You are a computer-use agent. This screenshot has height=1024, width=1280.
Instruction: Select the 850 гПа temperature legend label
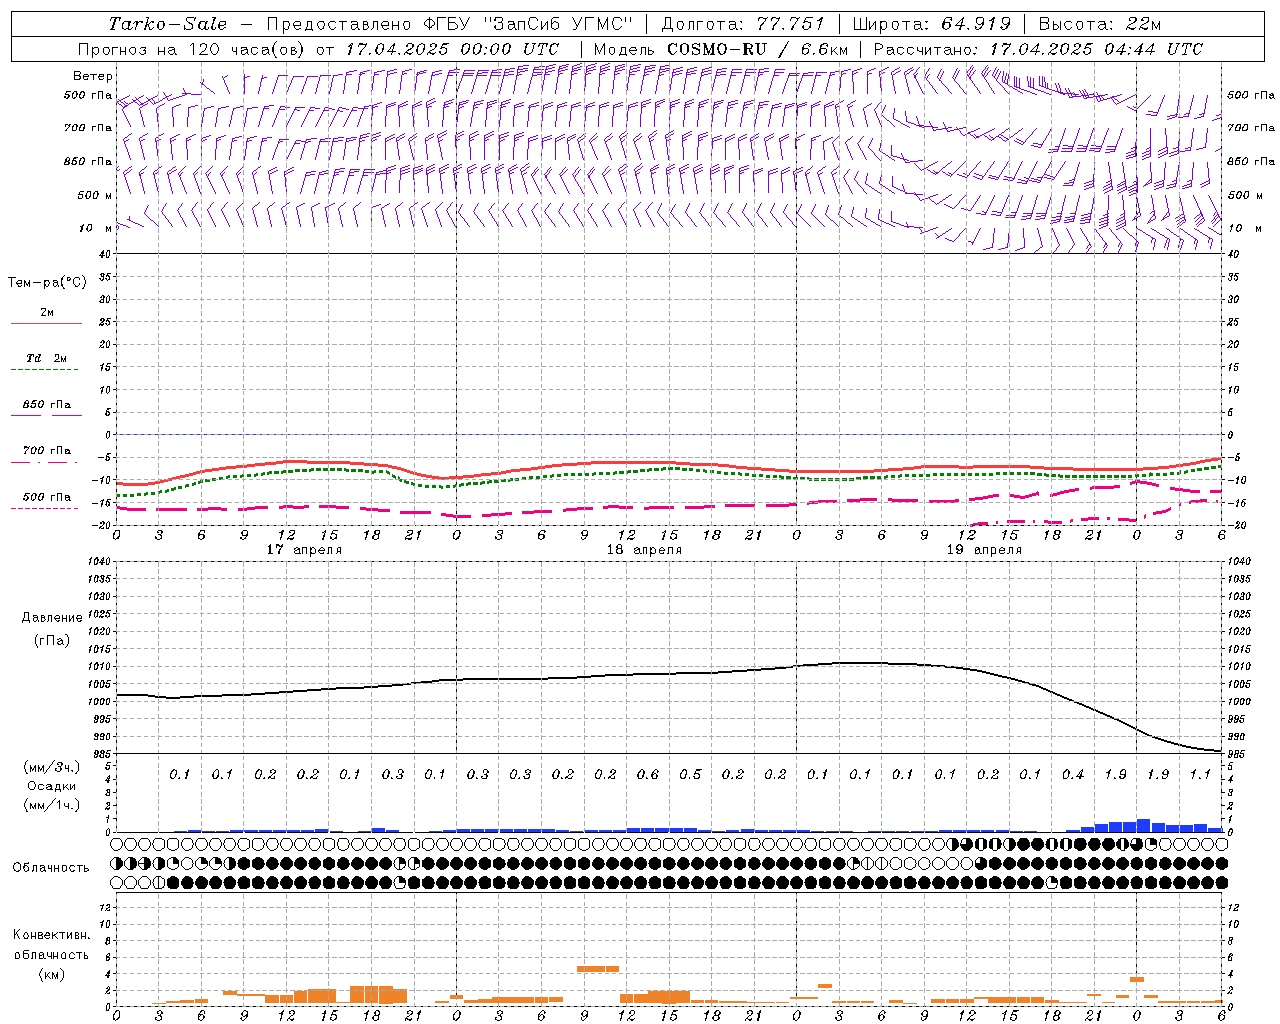pos(46,405)
